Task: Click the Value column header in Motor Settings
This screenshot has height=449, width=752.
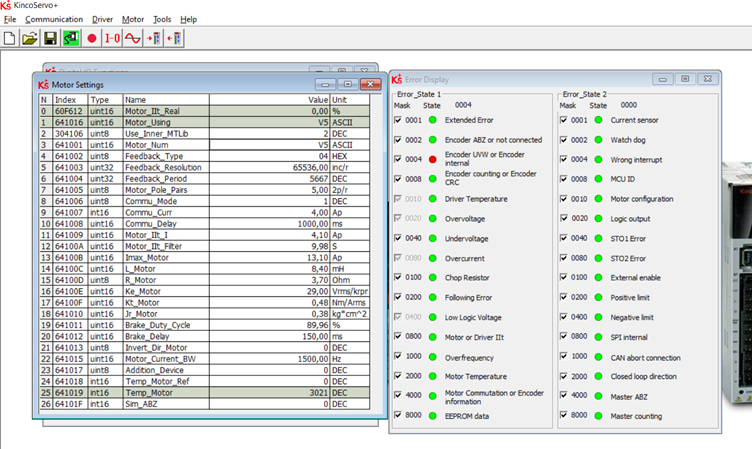Action: click(x=317, y=100)
